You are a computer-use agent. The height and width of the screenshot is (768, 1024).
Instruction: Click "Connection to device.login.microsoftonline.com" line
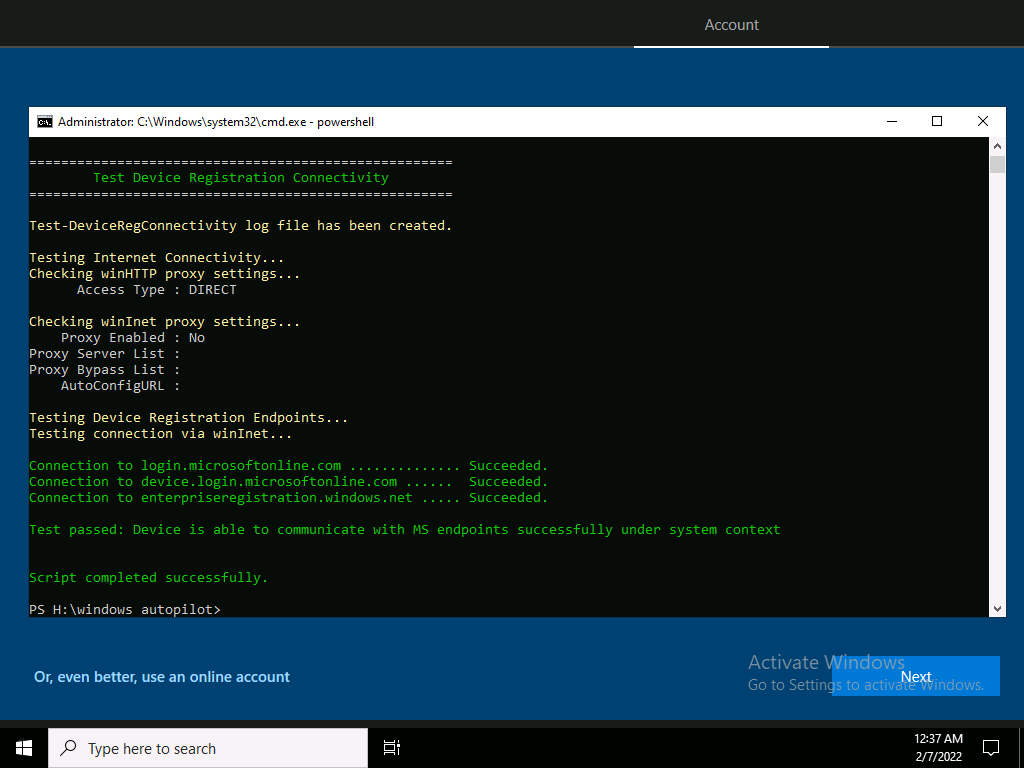click(288, 481)
